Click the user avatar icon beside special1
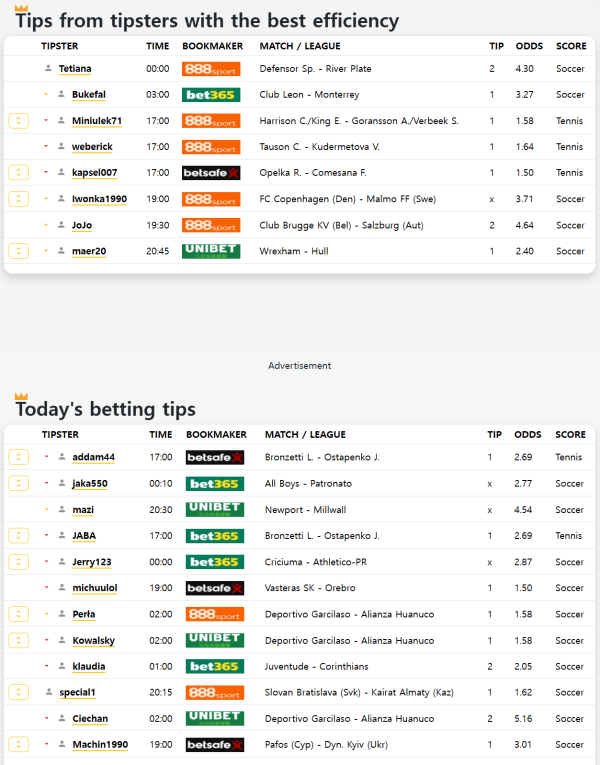 tap(48, 692)
